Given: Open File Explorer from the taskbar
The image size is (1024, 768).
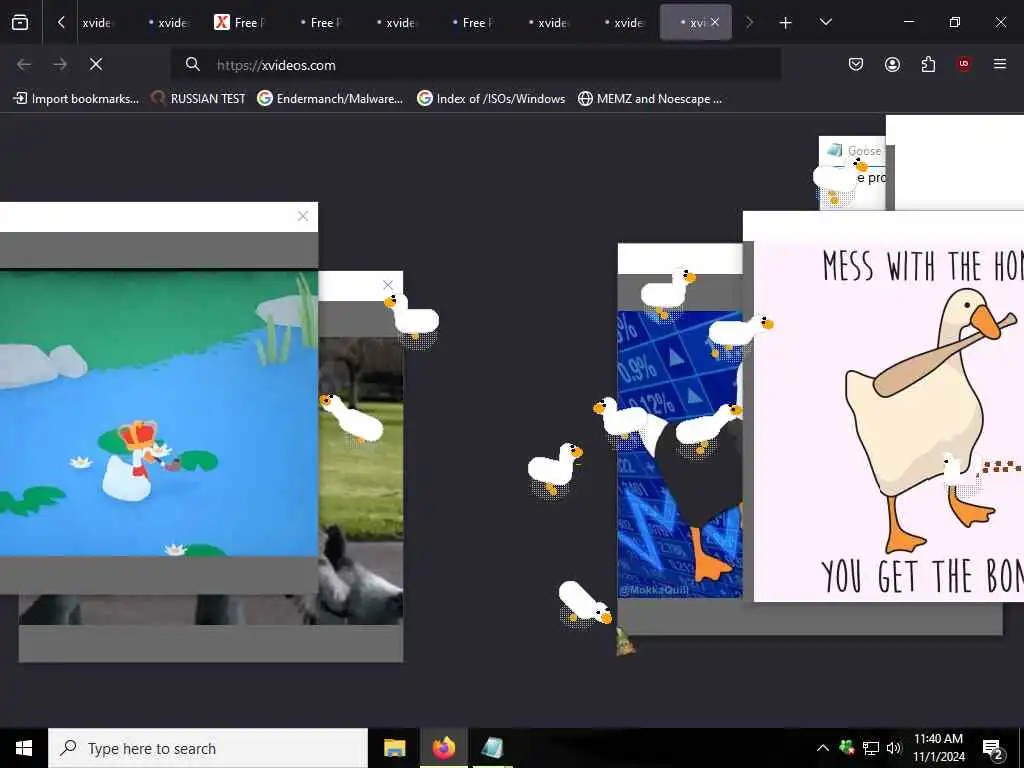Looking at the screenshot, I should (x=394, y=748).
